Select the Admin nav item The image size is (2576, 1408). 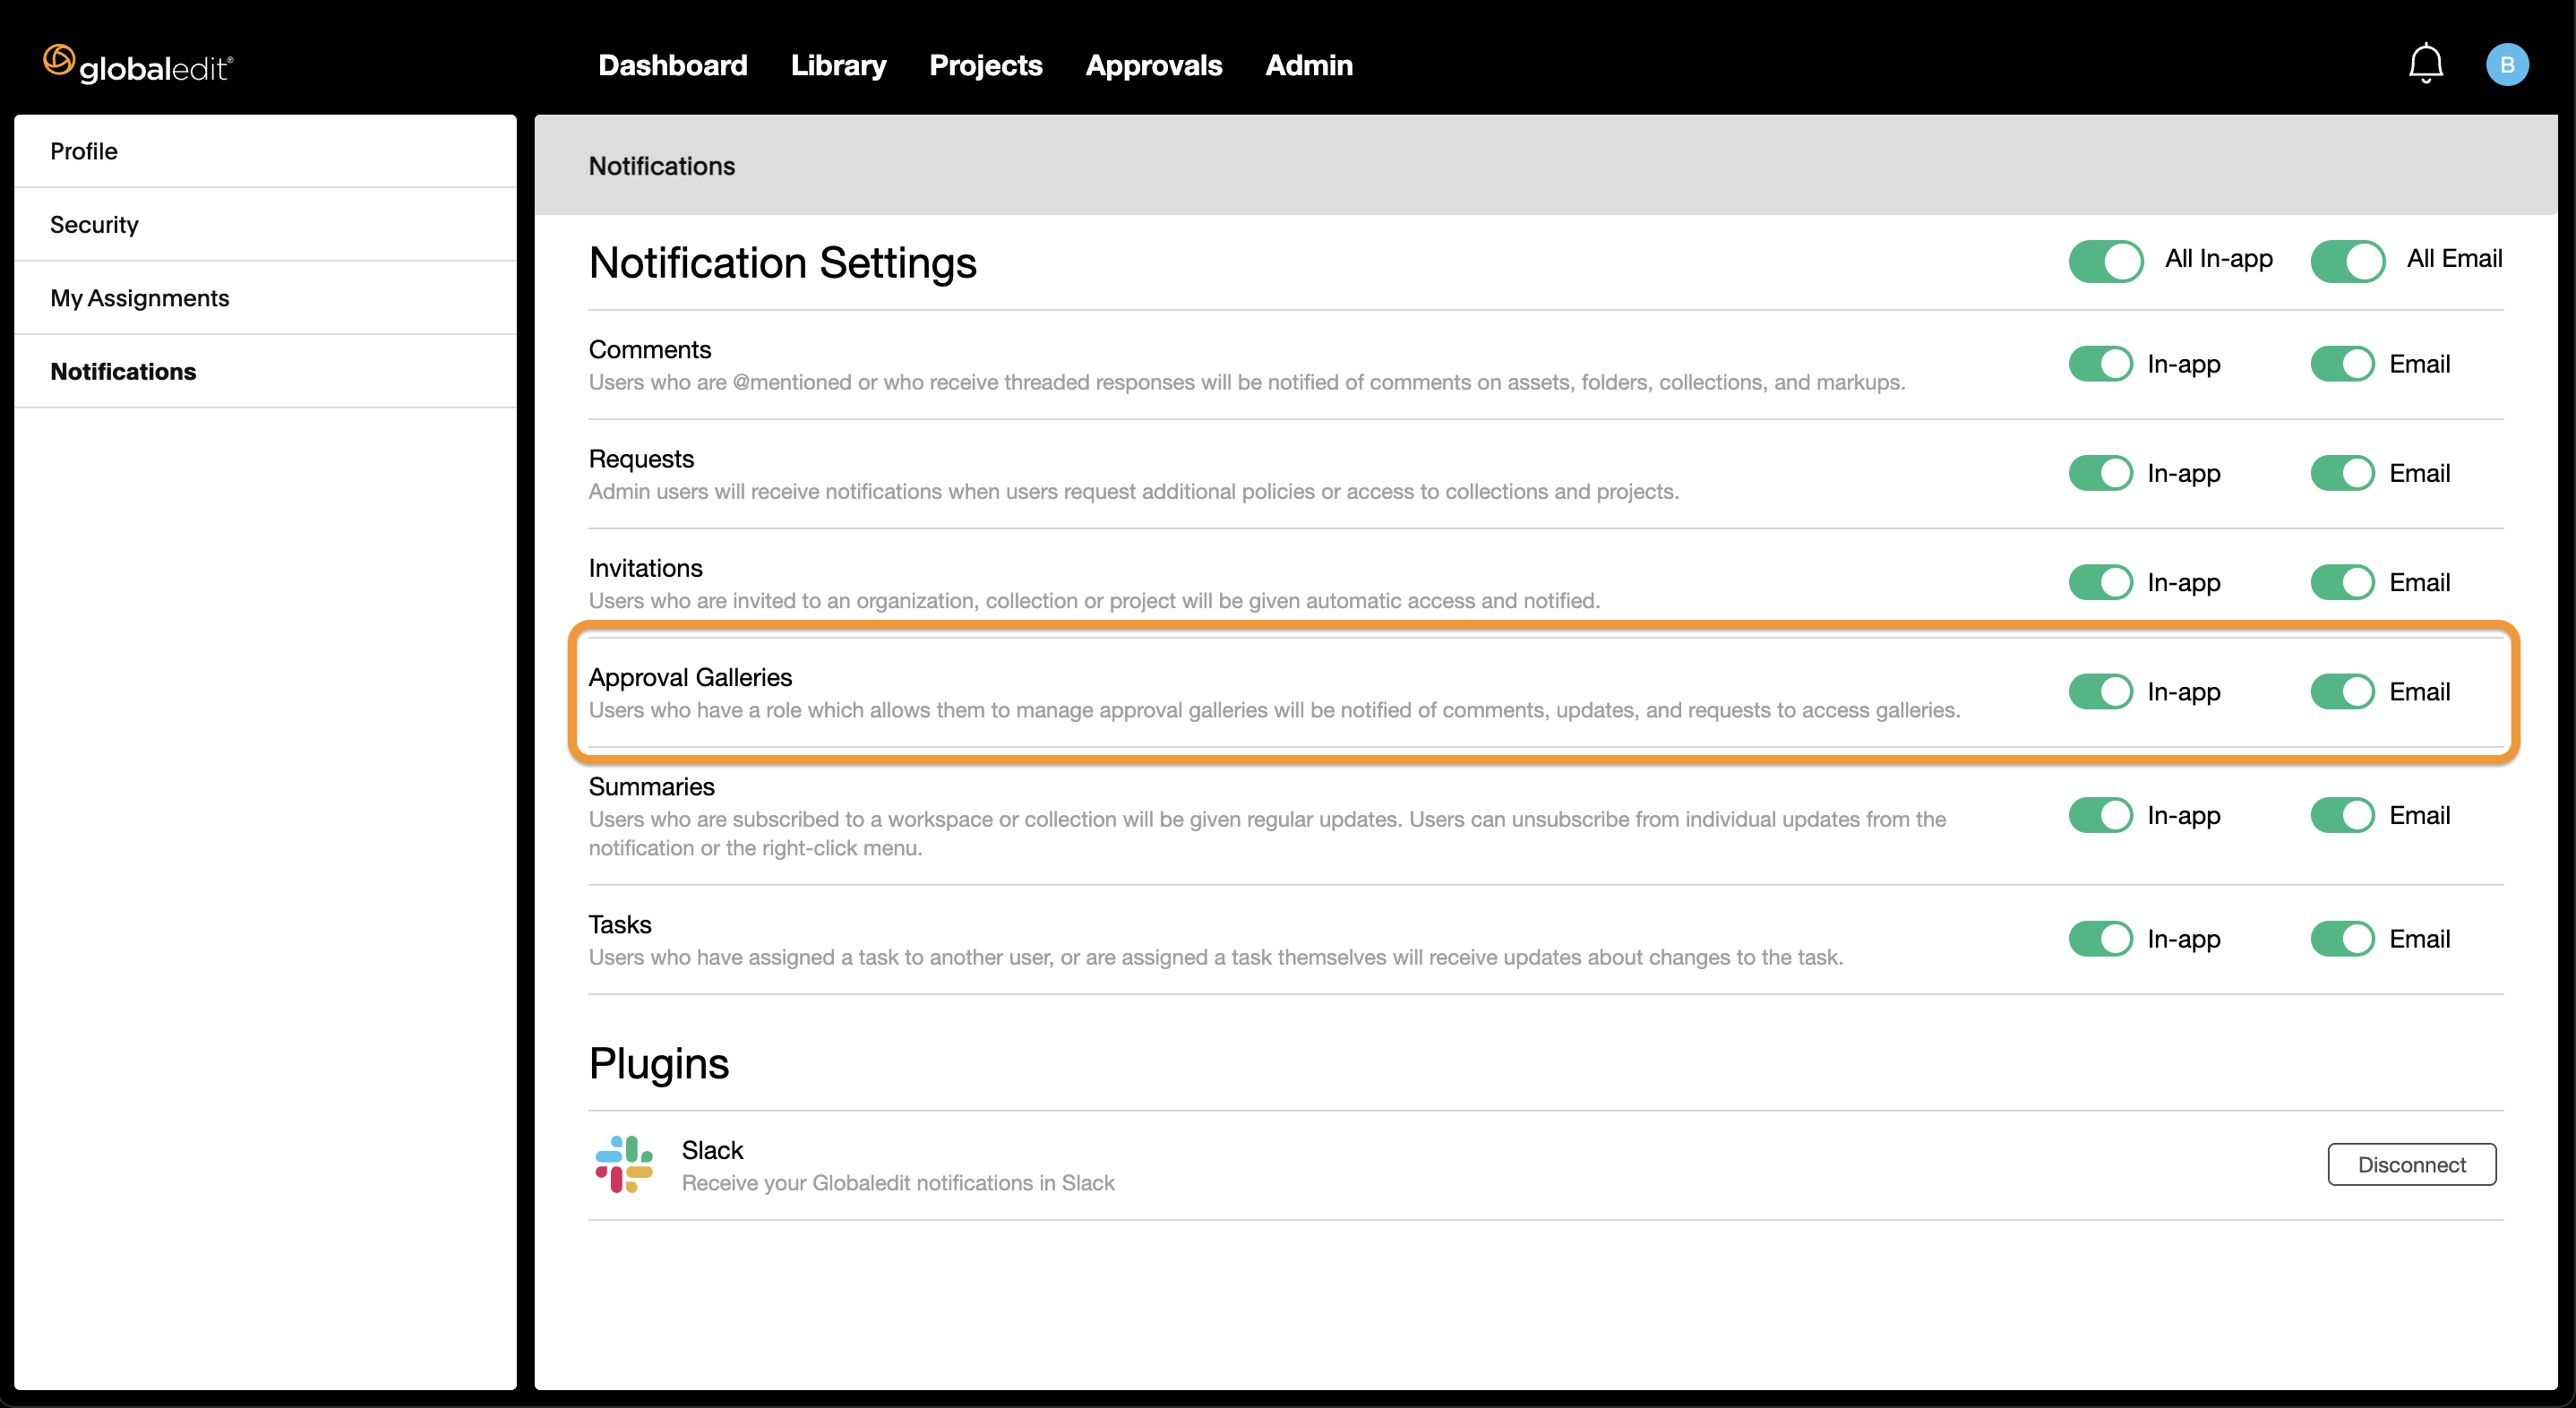click(x=1309, y=65)
